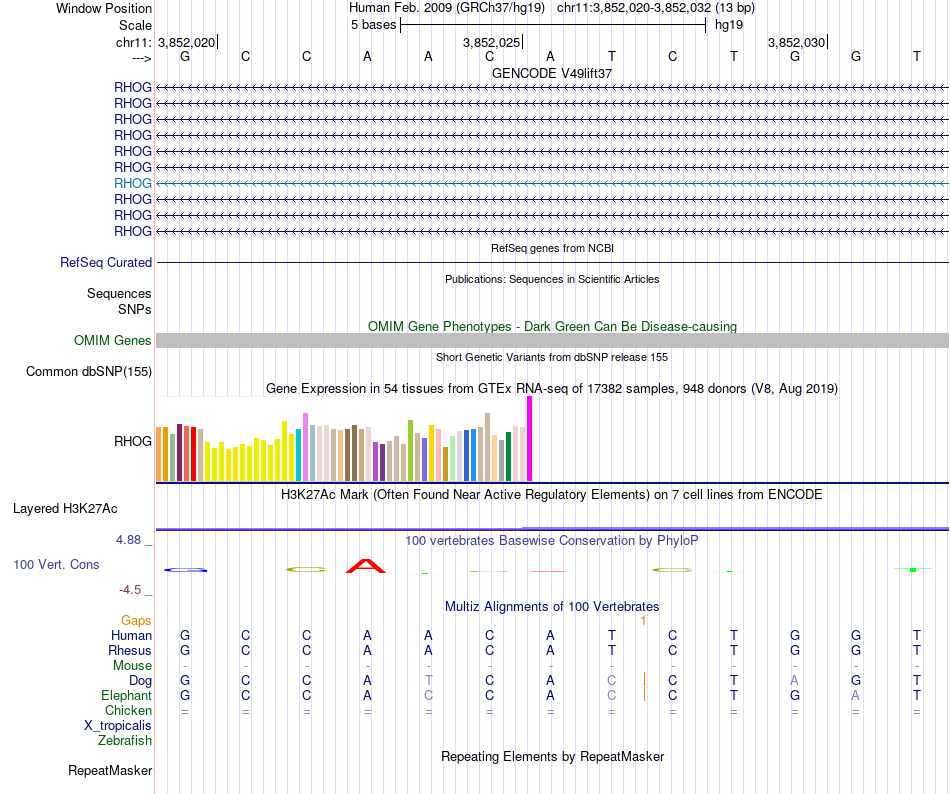Open the OMIM Genes track label
This screenshot has height=794, width=950.
(x=112, y=340)
